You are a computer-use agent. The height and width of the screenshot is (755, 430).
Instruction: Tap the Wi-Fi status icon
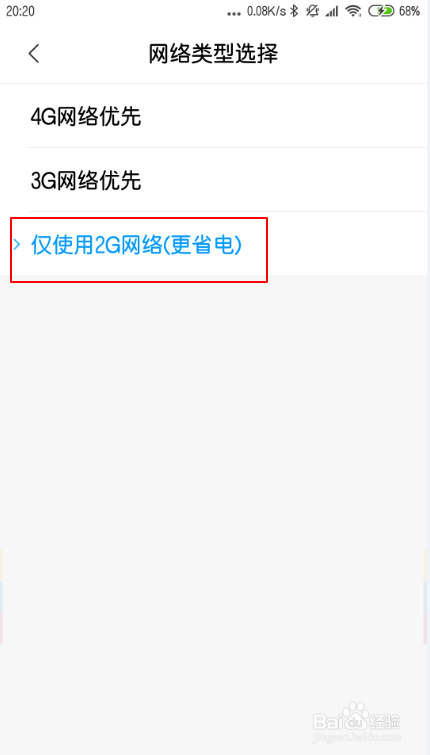(353, 11)
